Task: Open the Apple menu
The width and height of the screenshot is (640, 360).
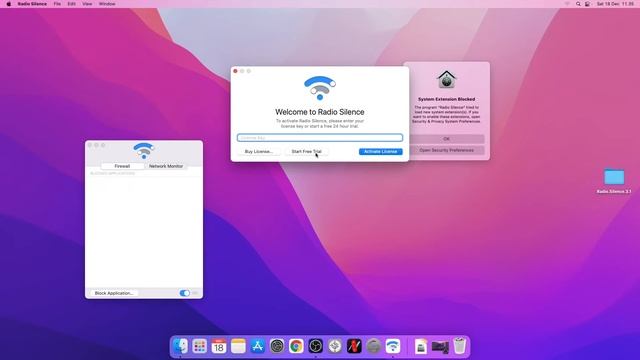Action: (x=9, y=4)
